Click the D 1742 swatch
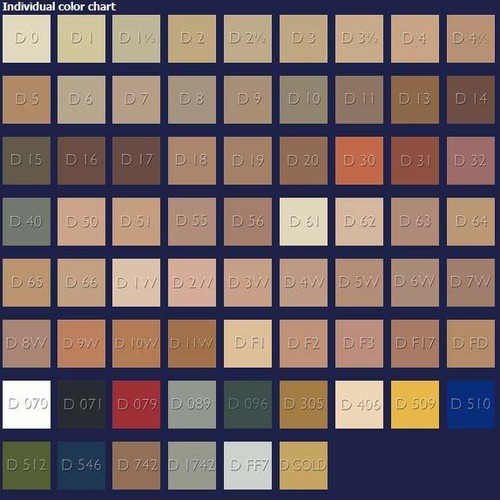 coord(192,466)
